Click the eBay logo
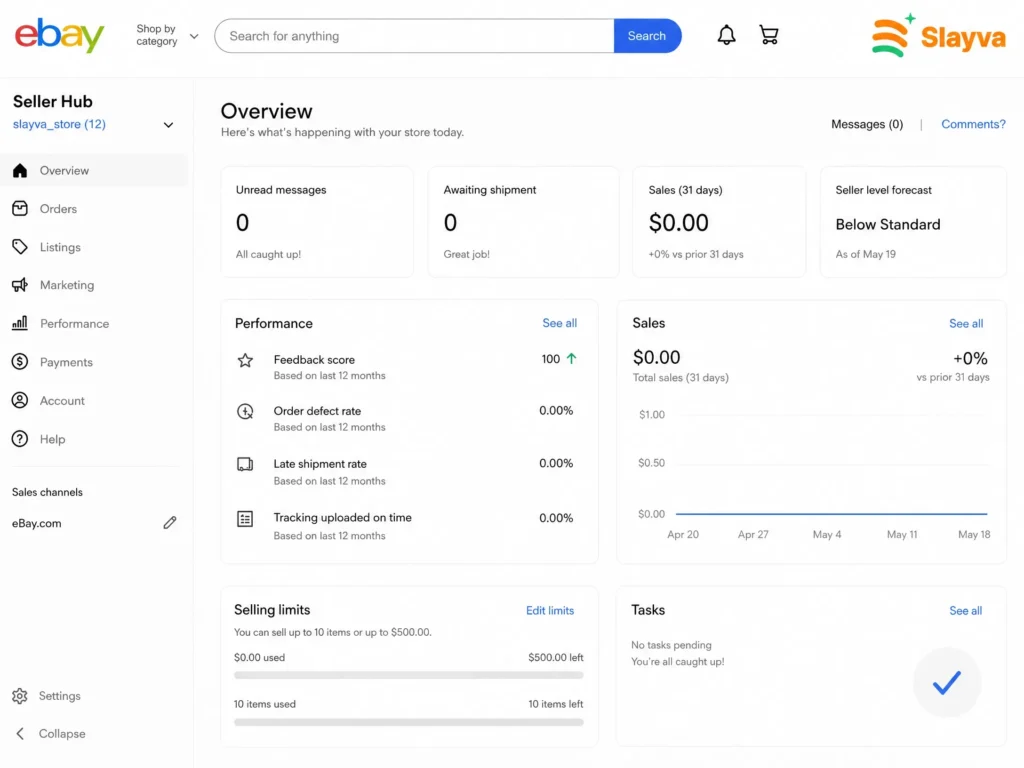 [59, 35]
